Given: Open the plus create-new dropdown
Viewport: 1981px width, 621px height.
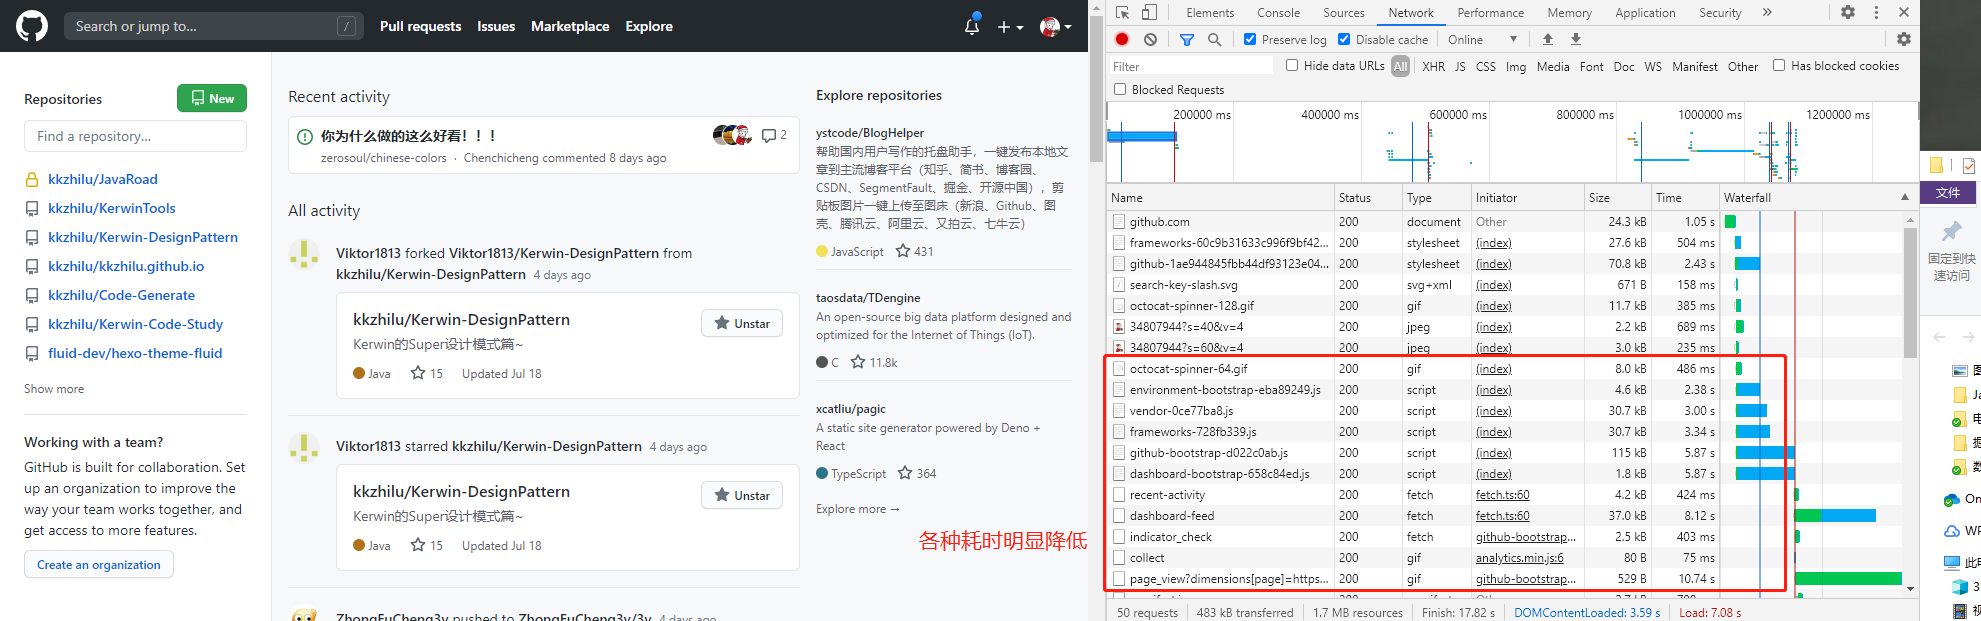Looking at the screenshot, I should coord(1010,27).
